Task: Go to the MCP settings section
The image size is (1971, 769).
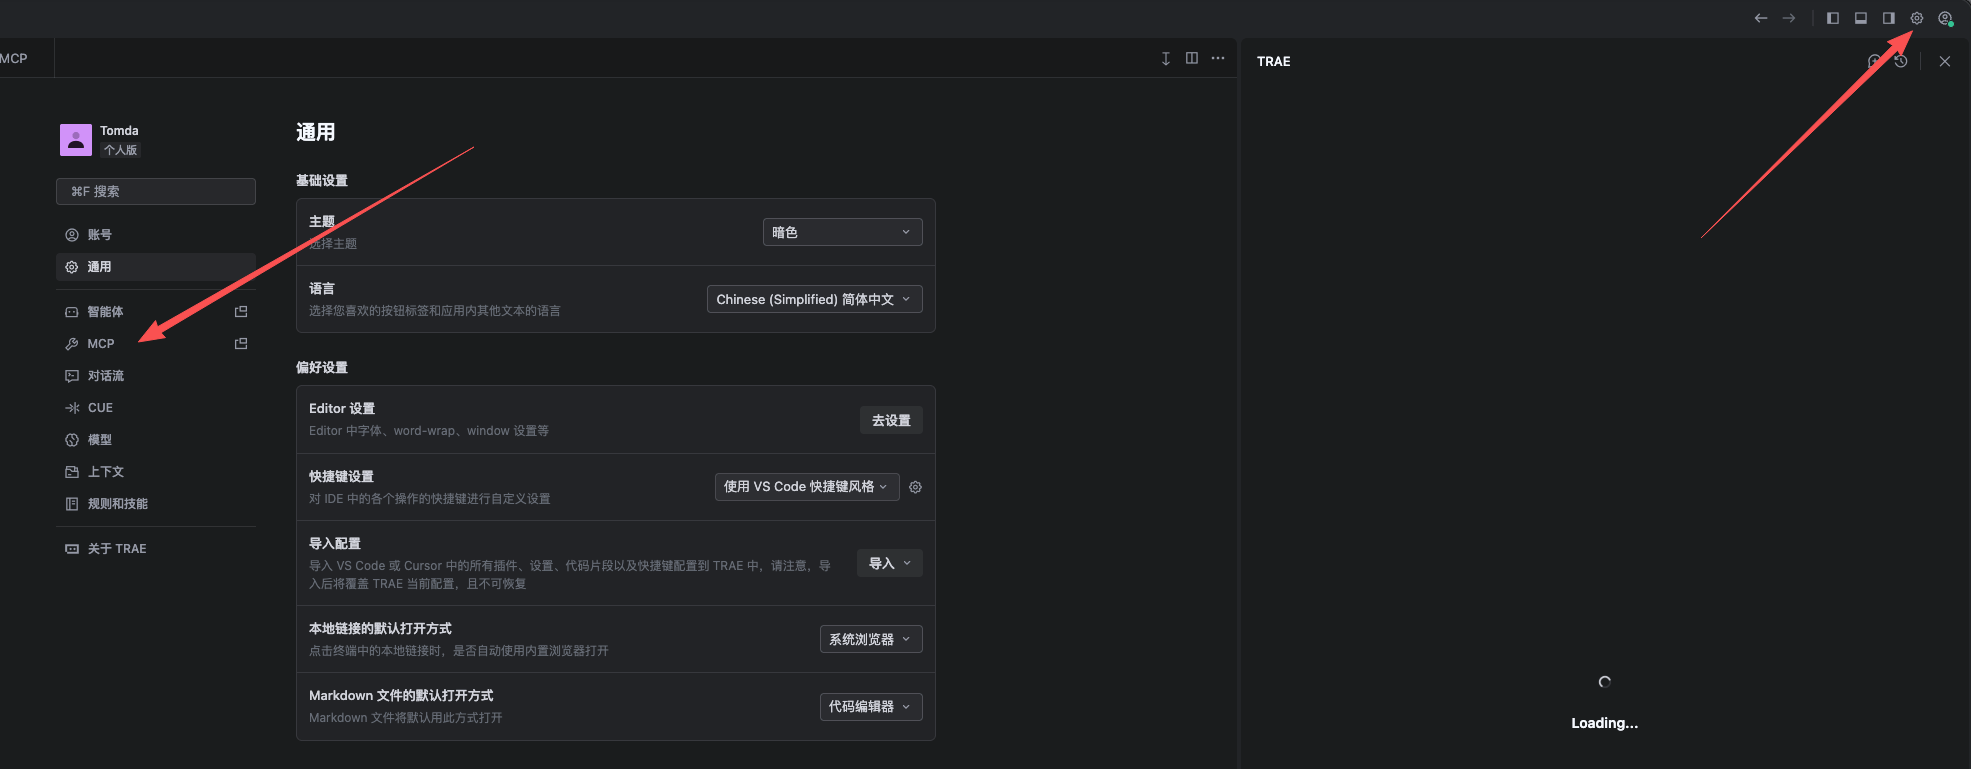Action: 156,344
